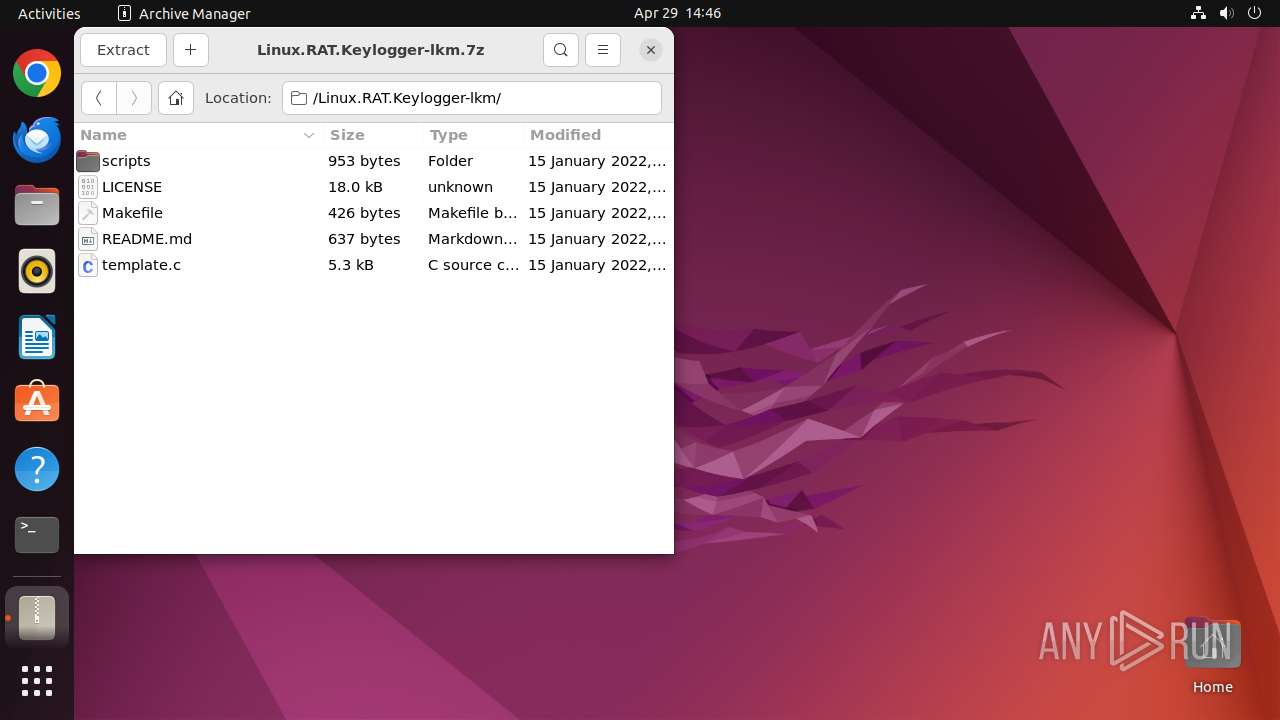Open Ubuntu Software from the dock

pos(37,403)
